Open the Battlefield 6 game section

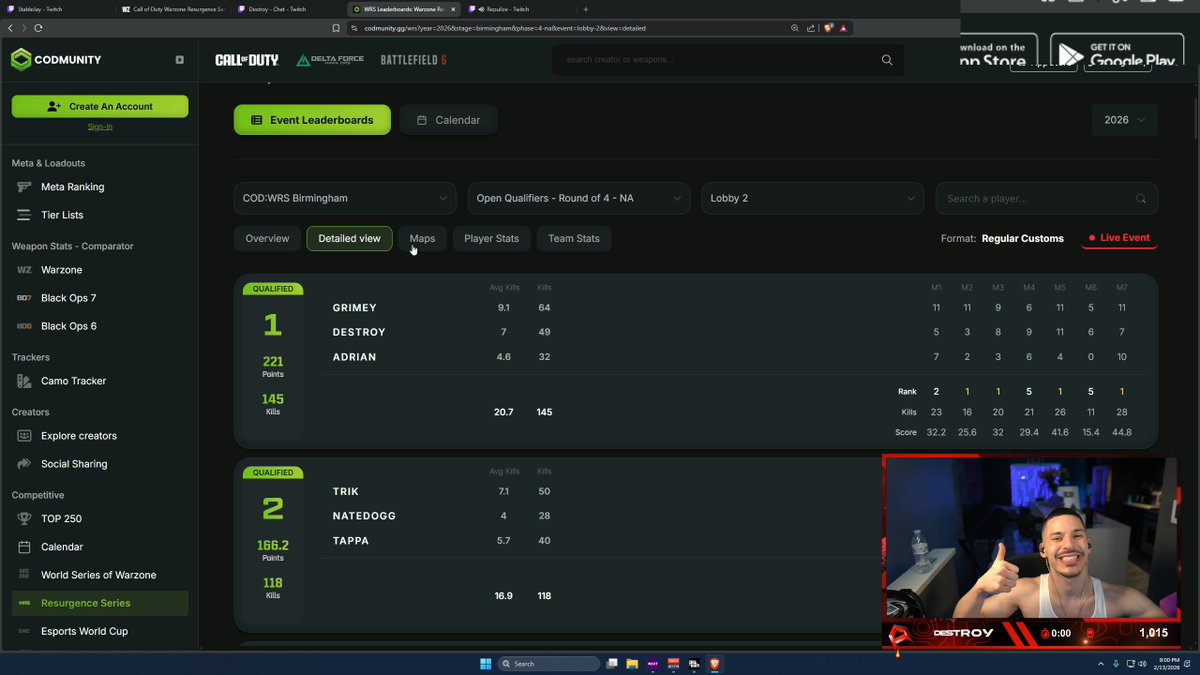click(413, 60)
